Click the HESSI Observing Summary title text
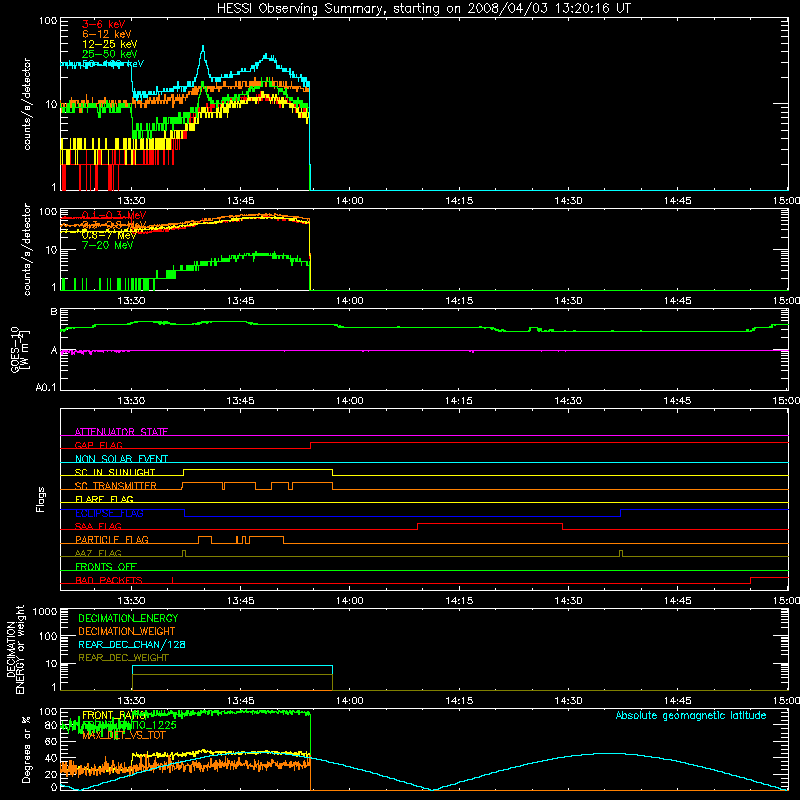 point(423,9)
